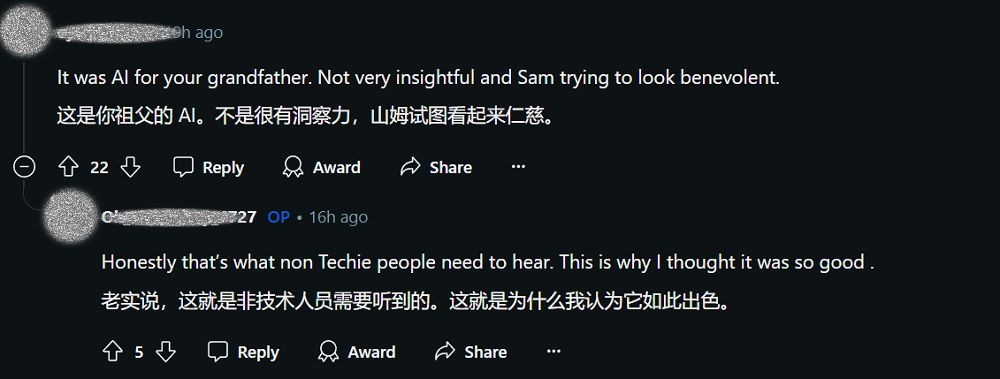
Task: Collapse the thread using the minus circle
Action: click(24, 168)
